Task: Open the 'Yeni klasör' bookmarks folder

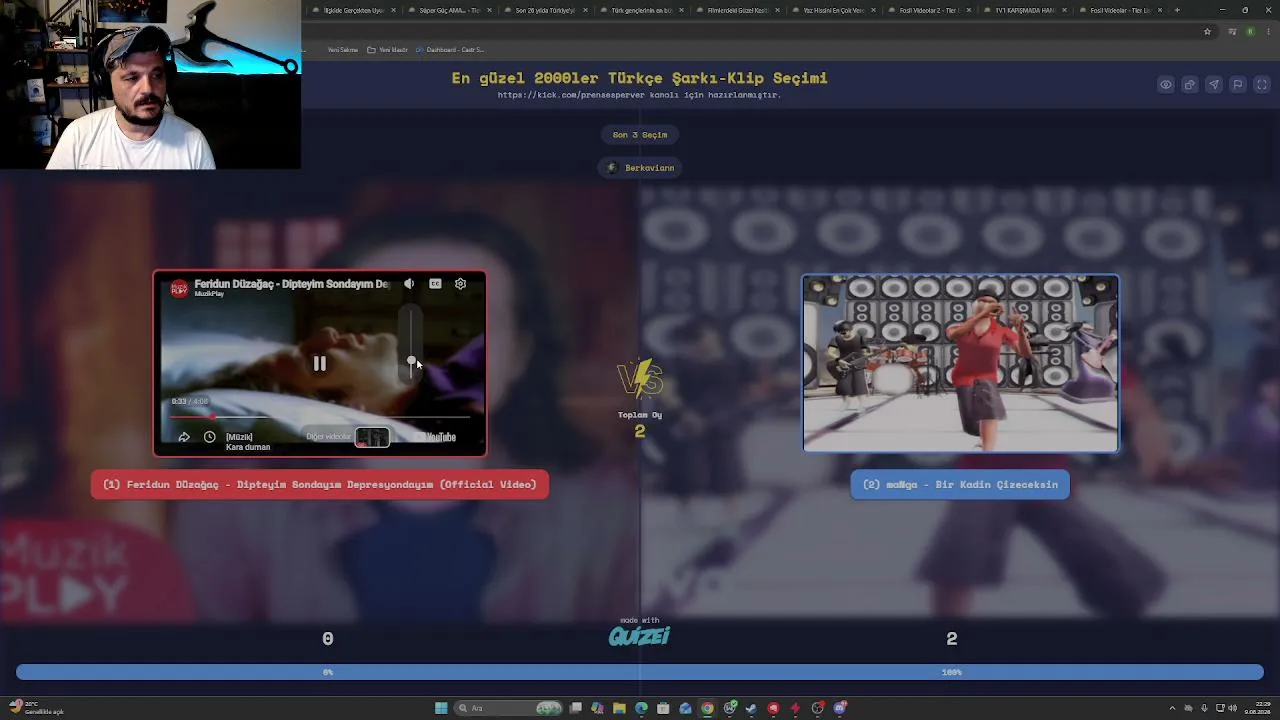Action: coord(388,50)
